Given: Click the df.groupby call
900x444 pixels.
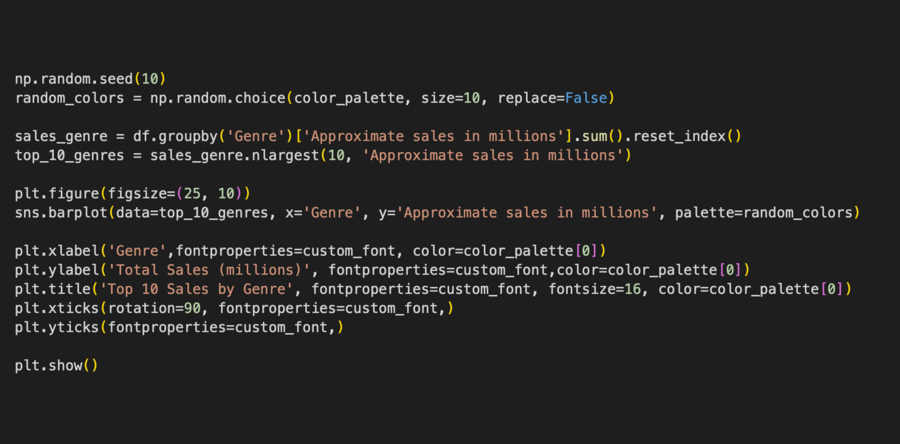Looking at the screenshot, I should (x=176, y=136).
